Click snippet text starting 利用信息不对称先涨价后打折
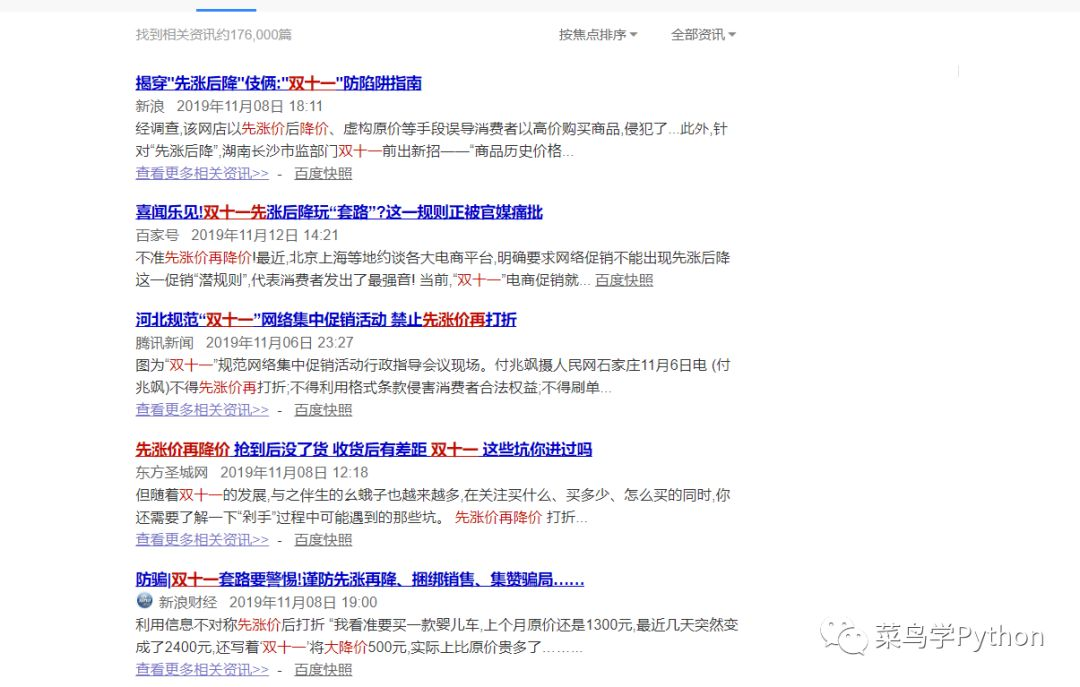1080x687 pixels. (x=437, y=636)
